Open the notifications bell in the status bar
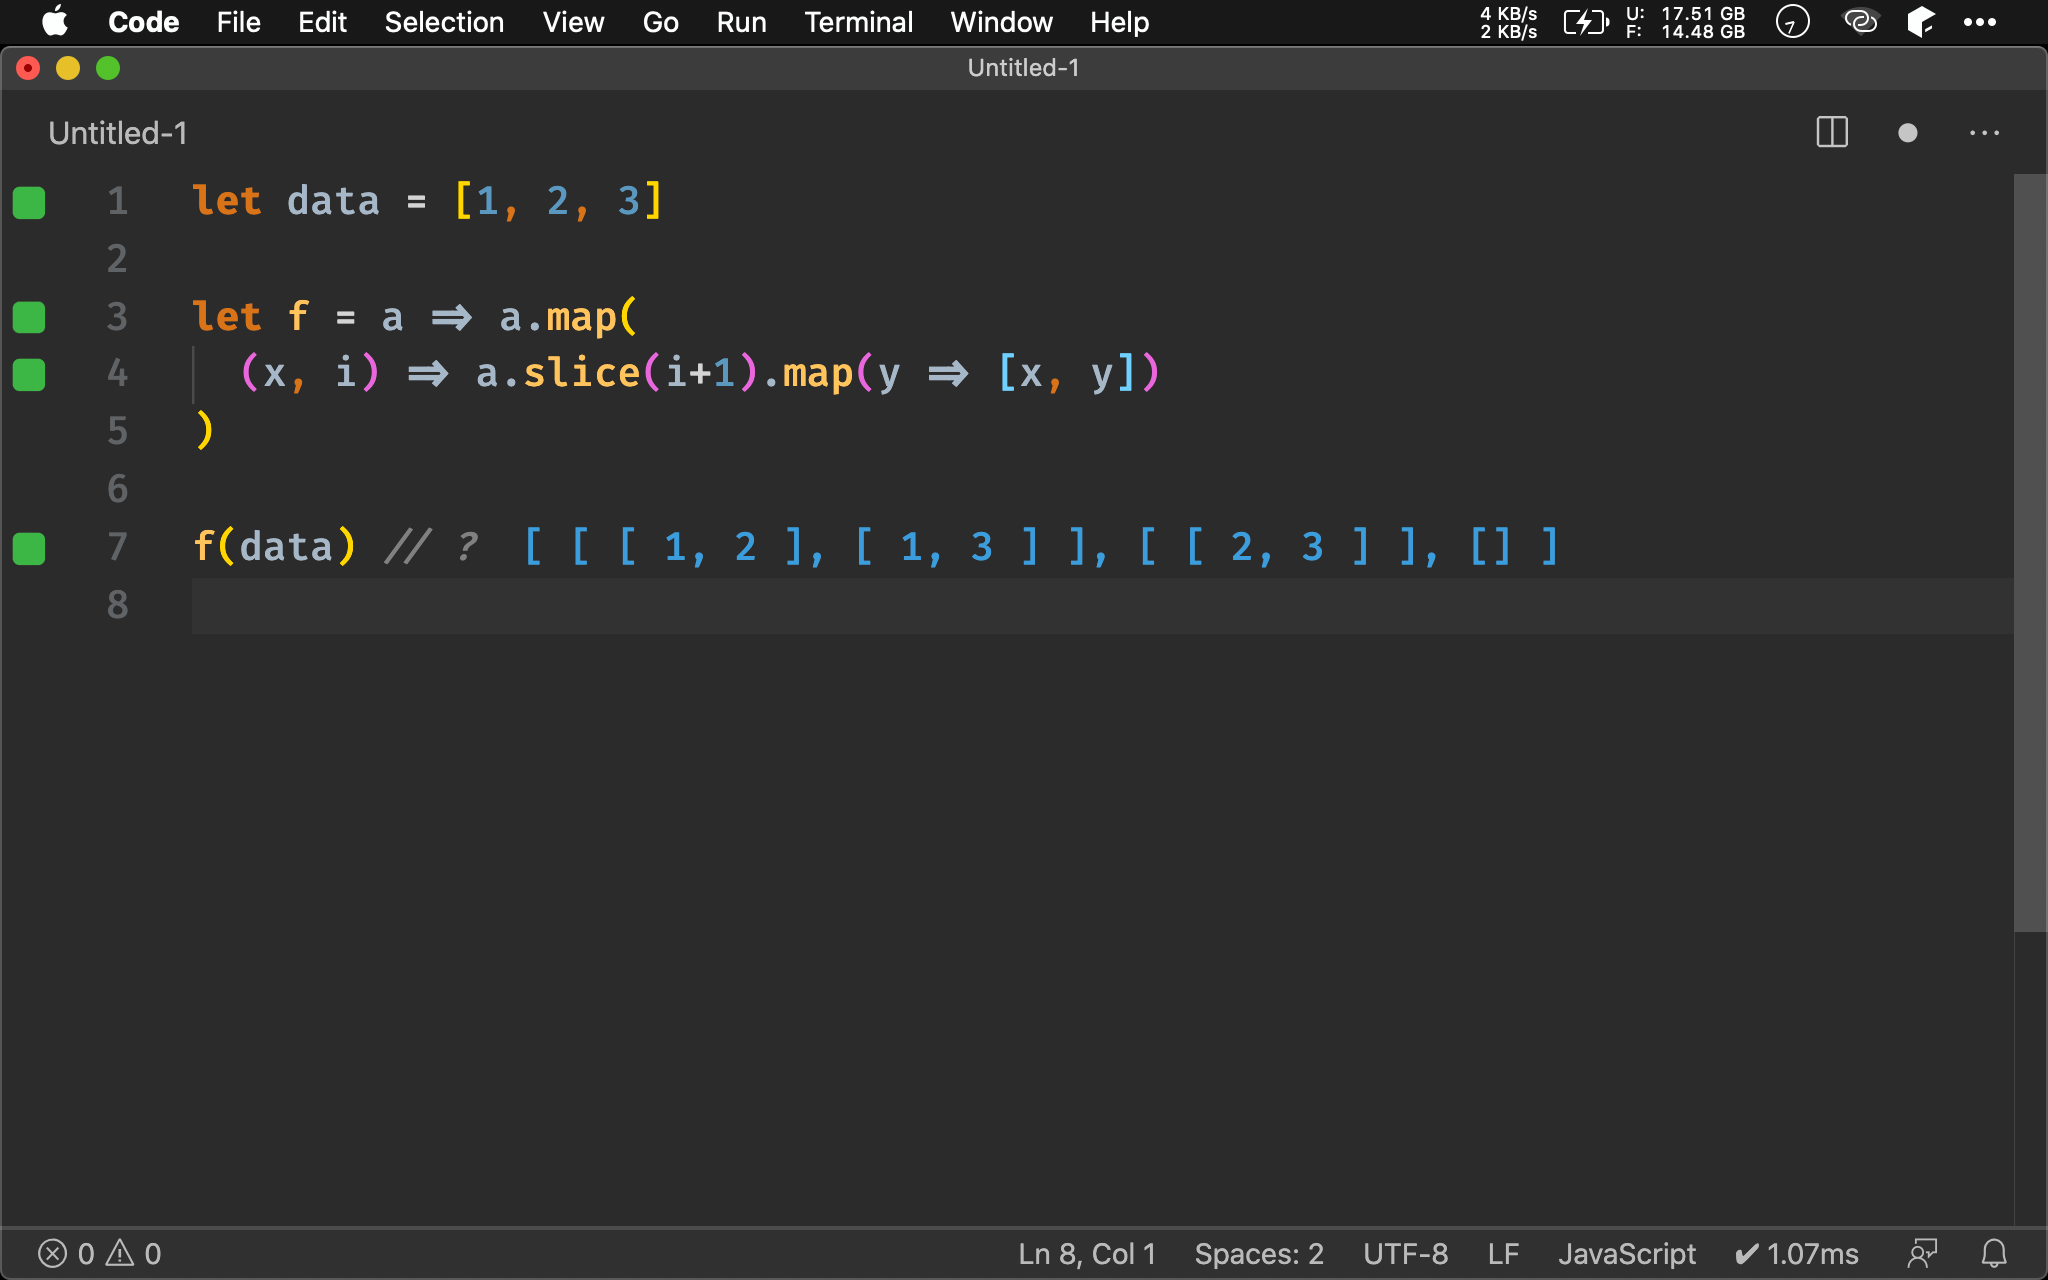This screenshot has height=1280, width=2048. tap(1994, 1253)
